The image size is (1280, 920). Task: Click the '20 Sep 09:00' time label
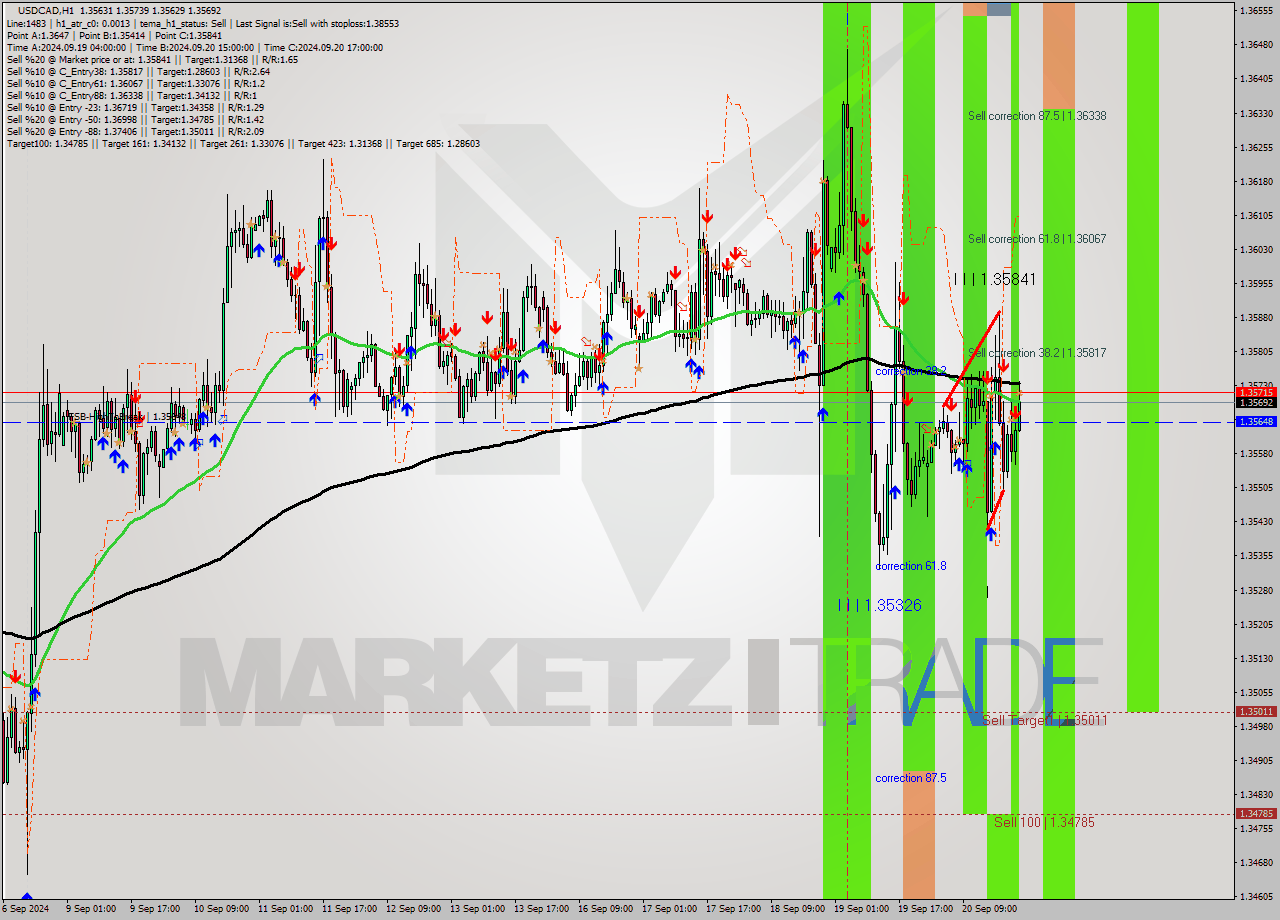[x=989, y=909]
